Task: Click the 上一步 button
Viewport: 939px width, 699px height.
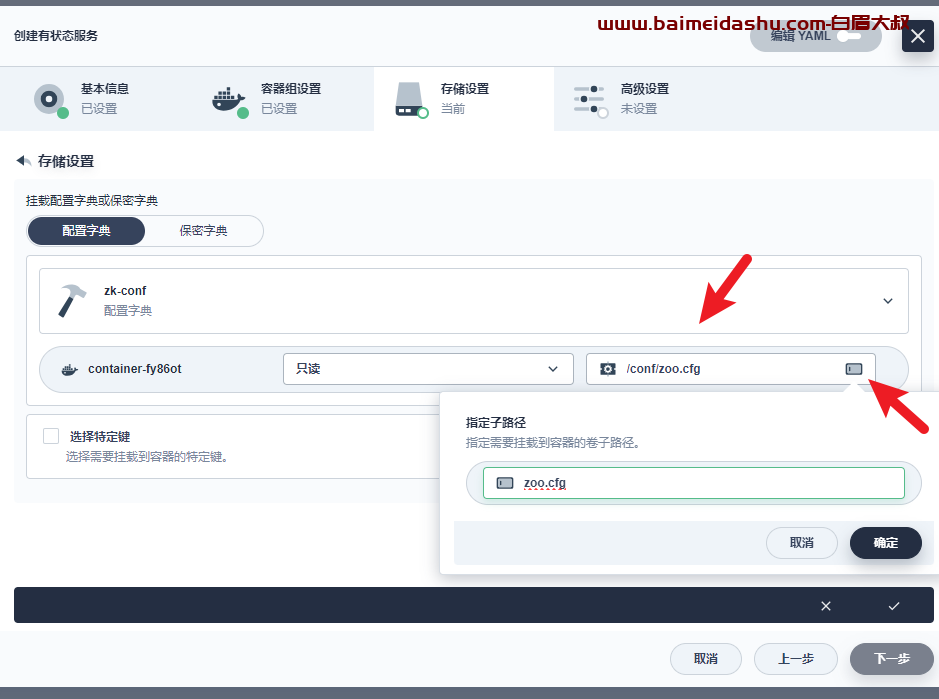Action: (795, 659)
